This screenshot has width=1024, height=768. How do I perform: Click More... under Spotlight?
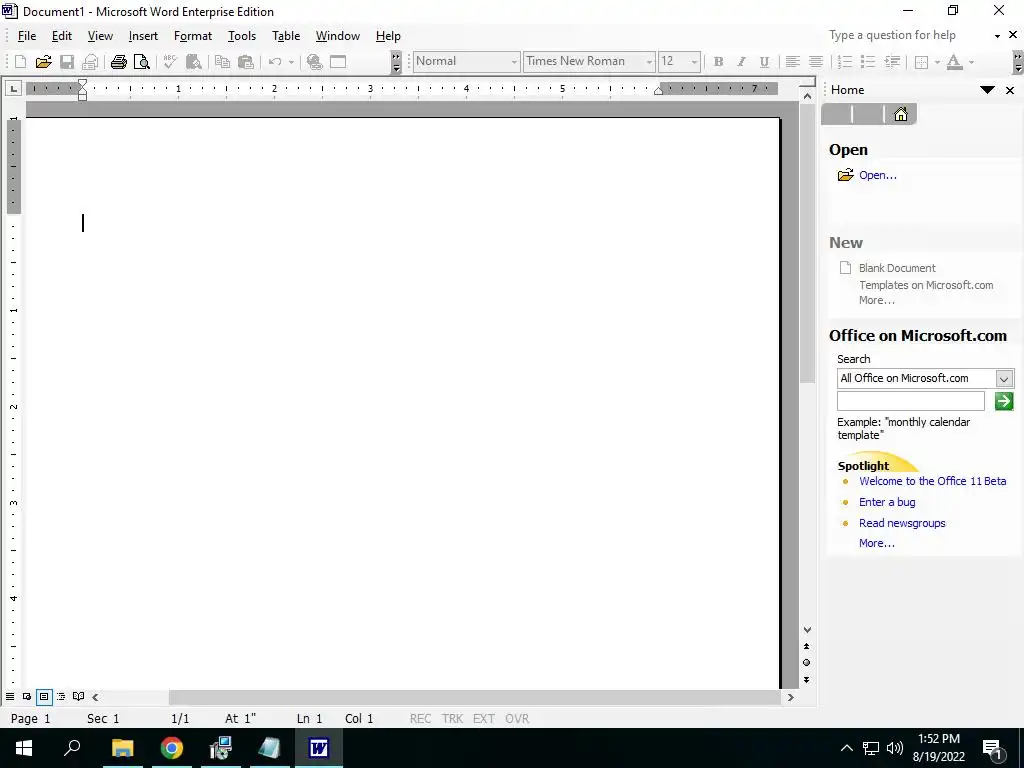point(876,543)
